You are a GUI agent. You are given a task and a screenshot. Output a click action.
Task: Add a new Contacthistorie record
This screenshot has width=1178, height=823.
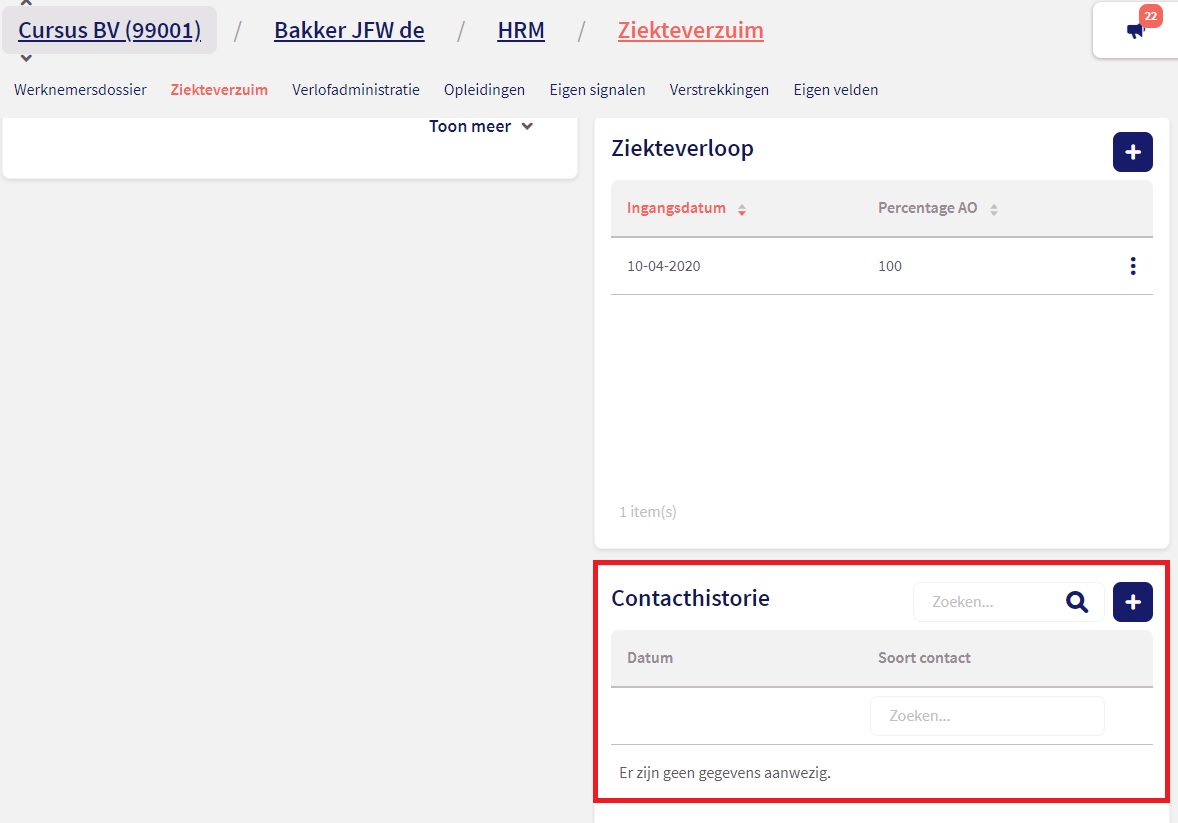point(1132,602)
